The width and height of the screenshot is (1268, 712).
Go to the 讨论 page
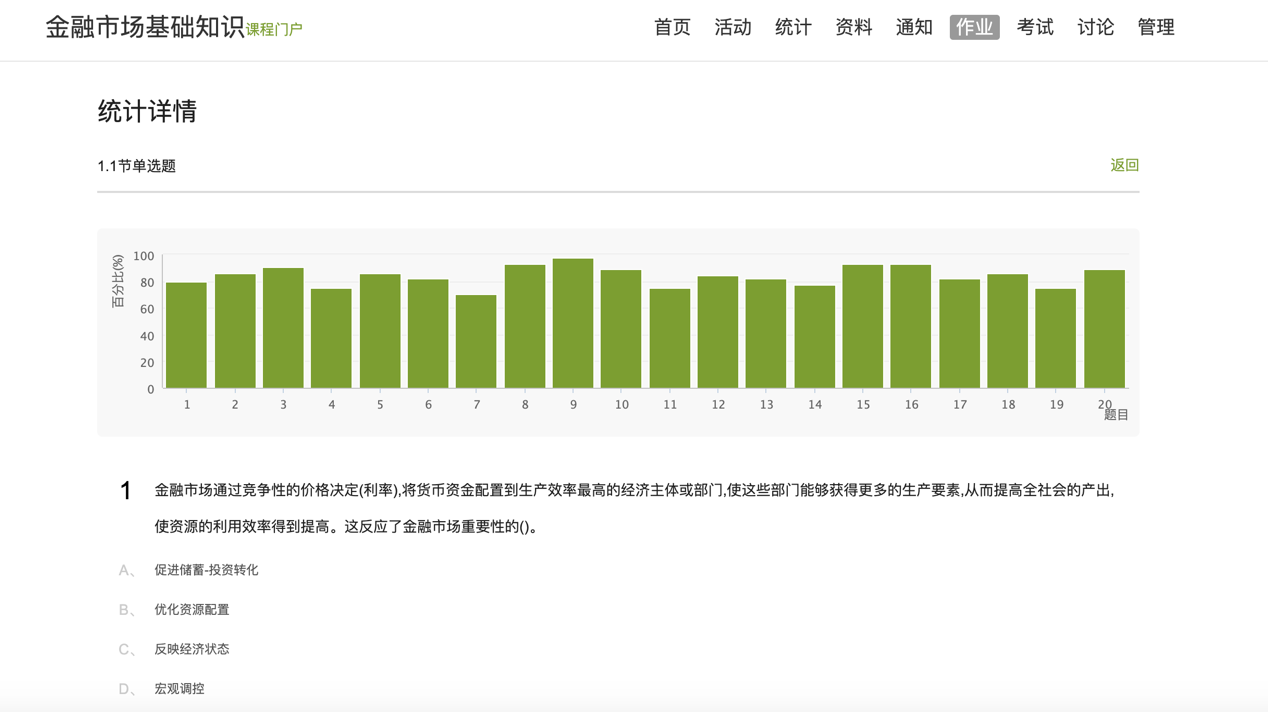coord(1095,28)
